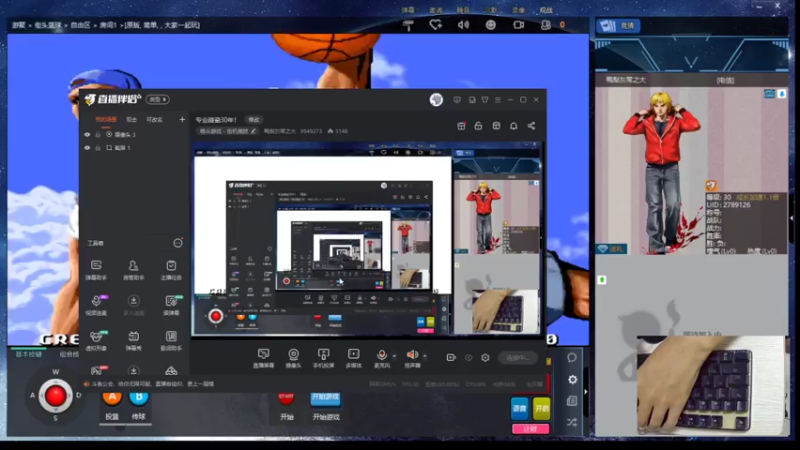Edit the 格斗游戏 category pill

point(228,131)
